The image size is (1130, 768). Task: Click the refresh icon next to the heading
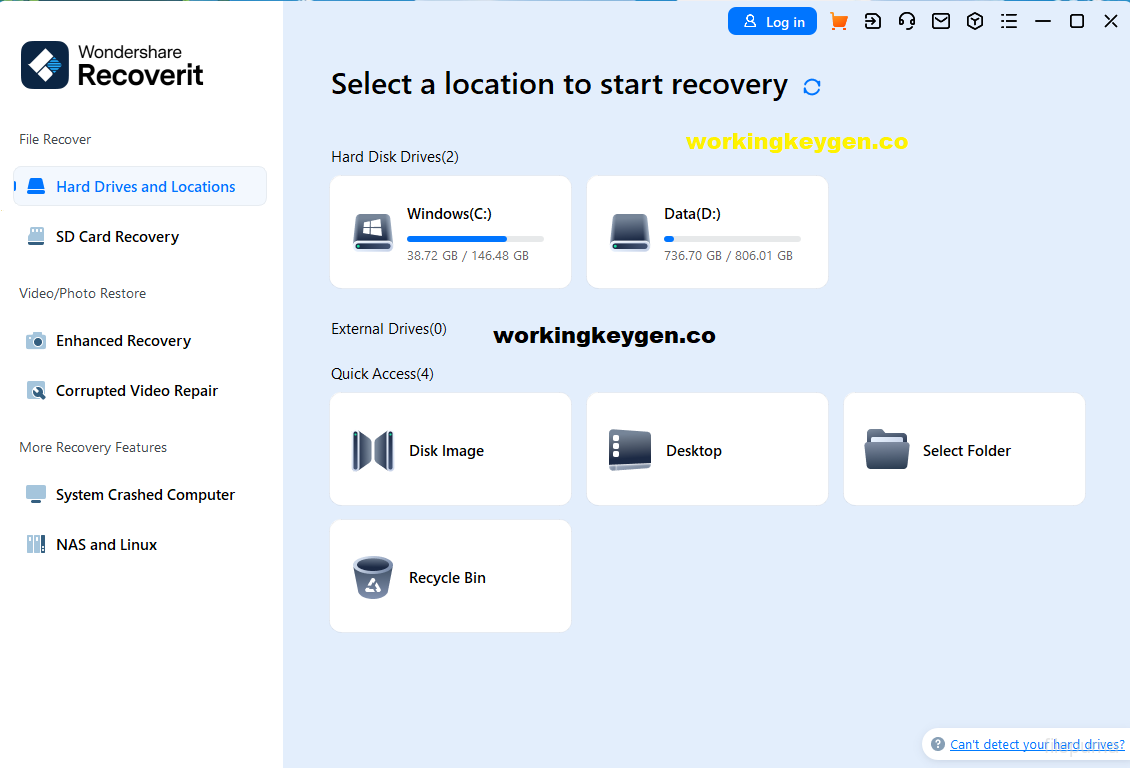[x=811, y=86]
